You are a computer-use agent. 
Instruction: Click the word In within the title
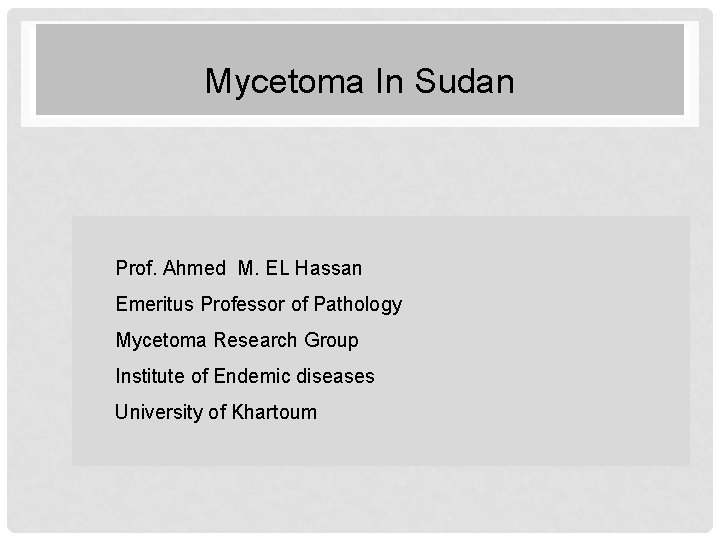389,81
